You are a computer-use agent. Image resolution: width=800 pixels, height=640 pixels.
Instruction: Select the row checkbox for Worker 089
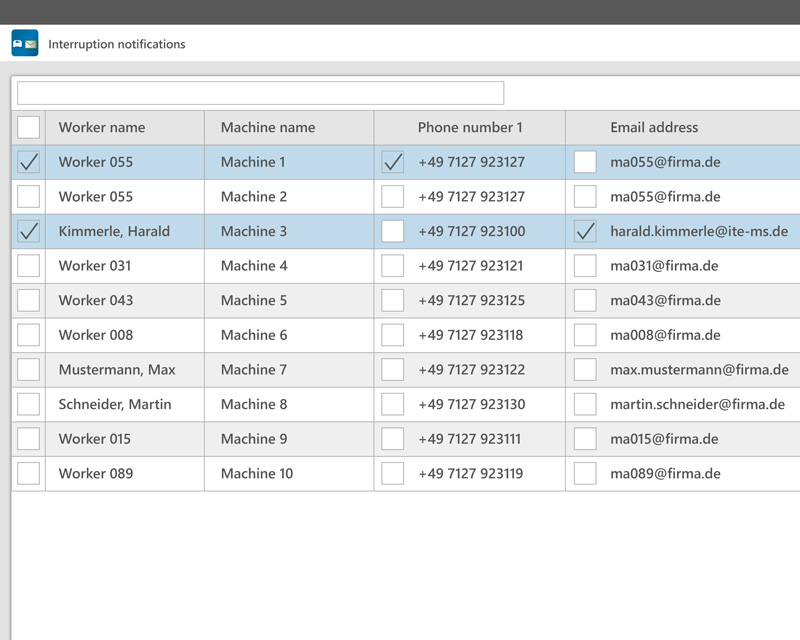[28, 473]
